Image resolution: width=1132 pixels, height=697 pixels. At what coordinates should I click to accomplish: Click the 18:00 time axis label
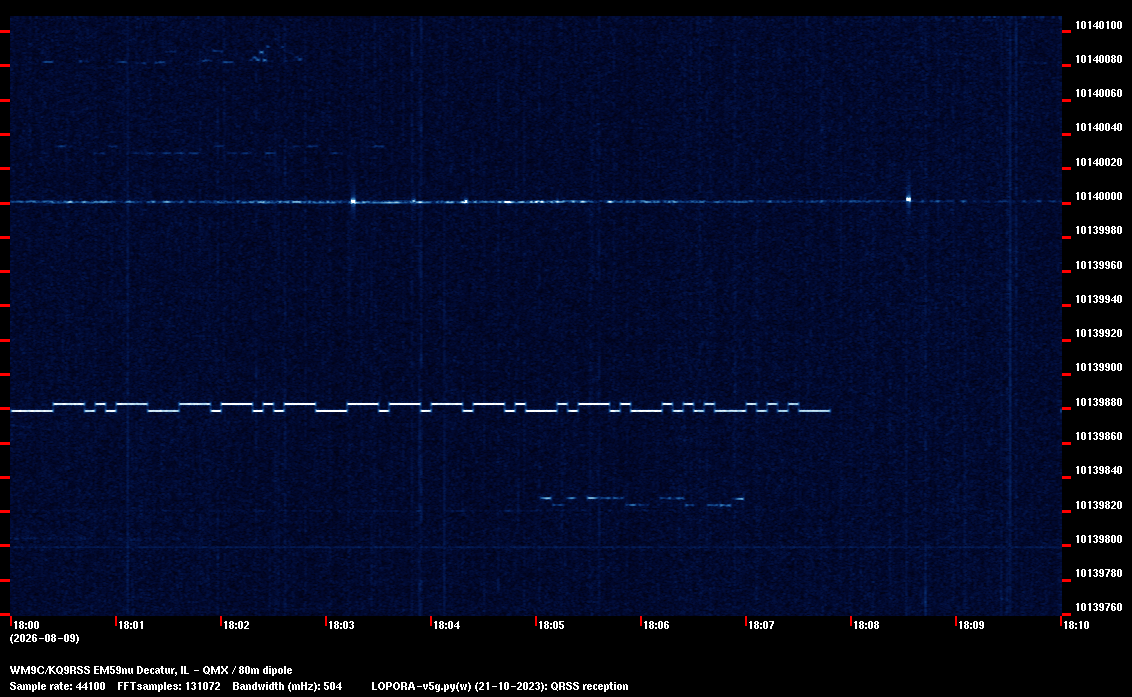[27, 625]
